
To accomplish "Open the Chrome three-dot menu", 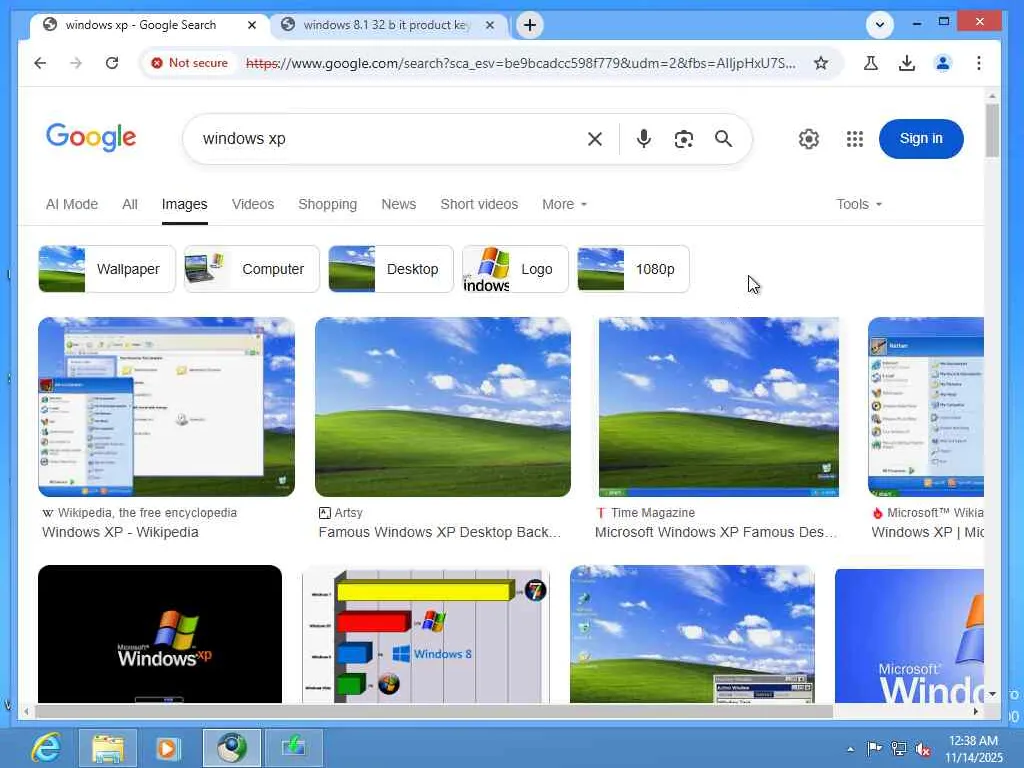I will (978, 63).
